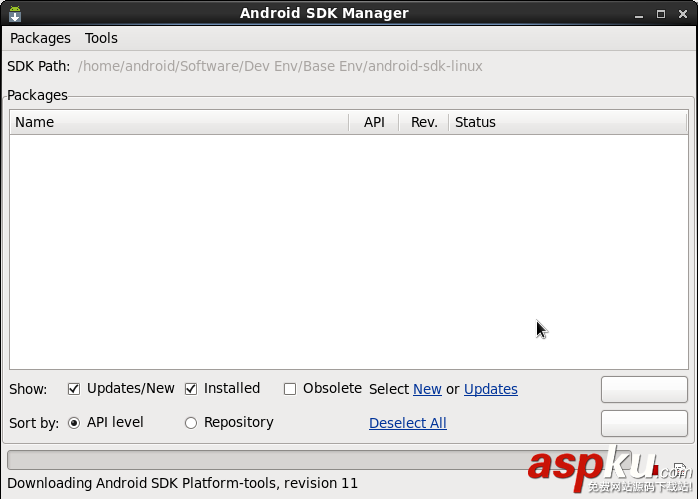Uncheck the Installed checkbox
This screenshot has height=499, width=698.
pyautogui.click(x=191, y=389)
